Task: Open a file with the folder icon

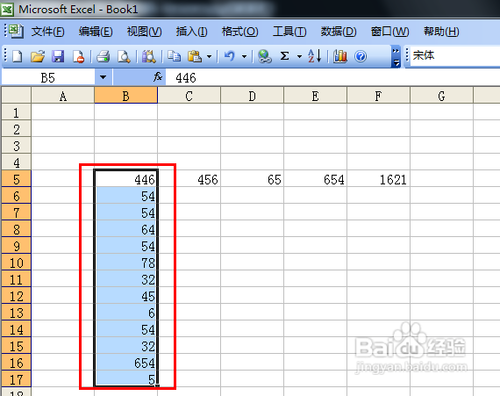Action: coord(38,56)
